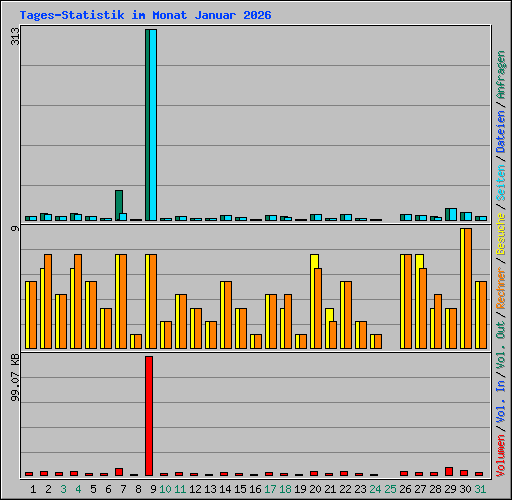The height and width of the screenshot is (500, 512).
Task: Select day label '19' on the x-axis
Action: click(x=300, y=489)
